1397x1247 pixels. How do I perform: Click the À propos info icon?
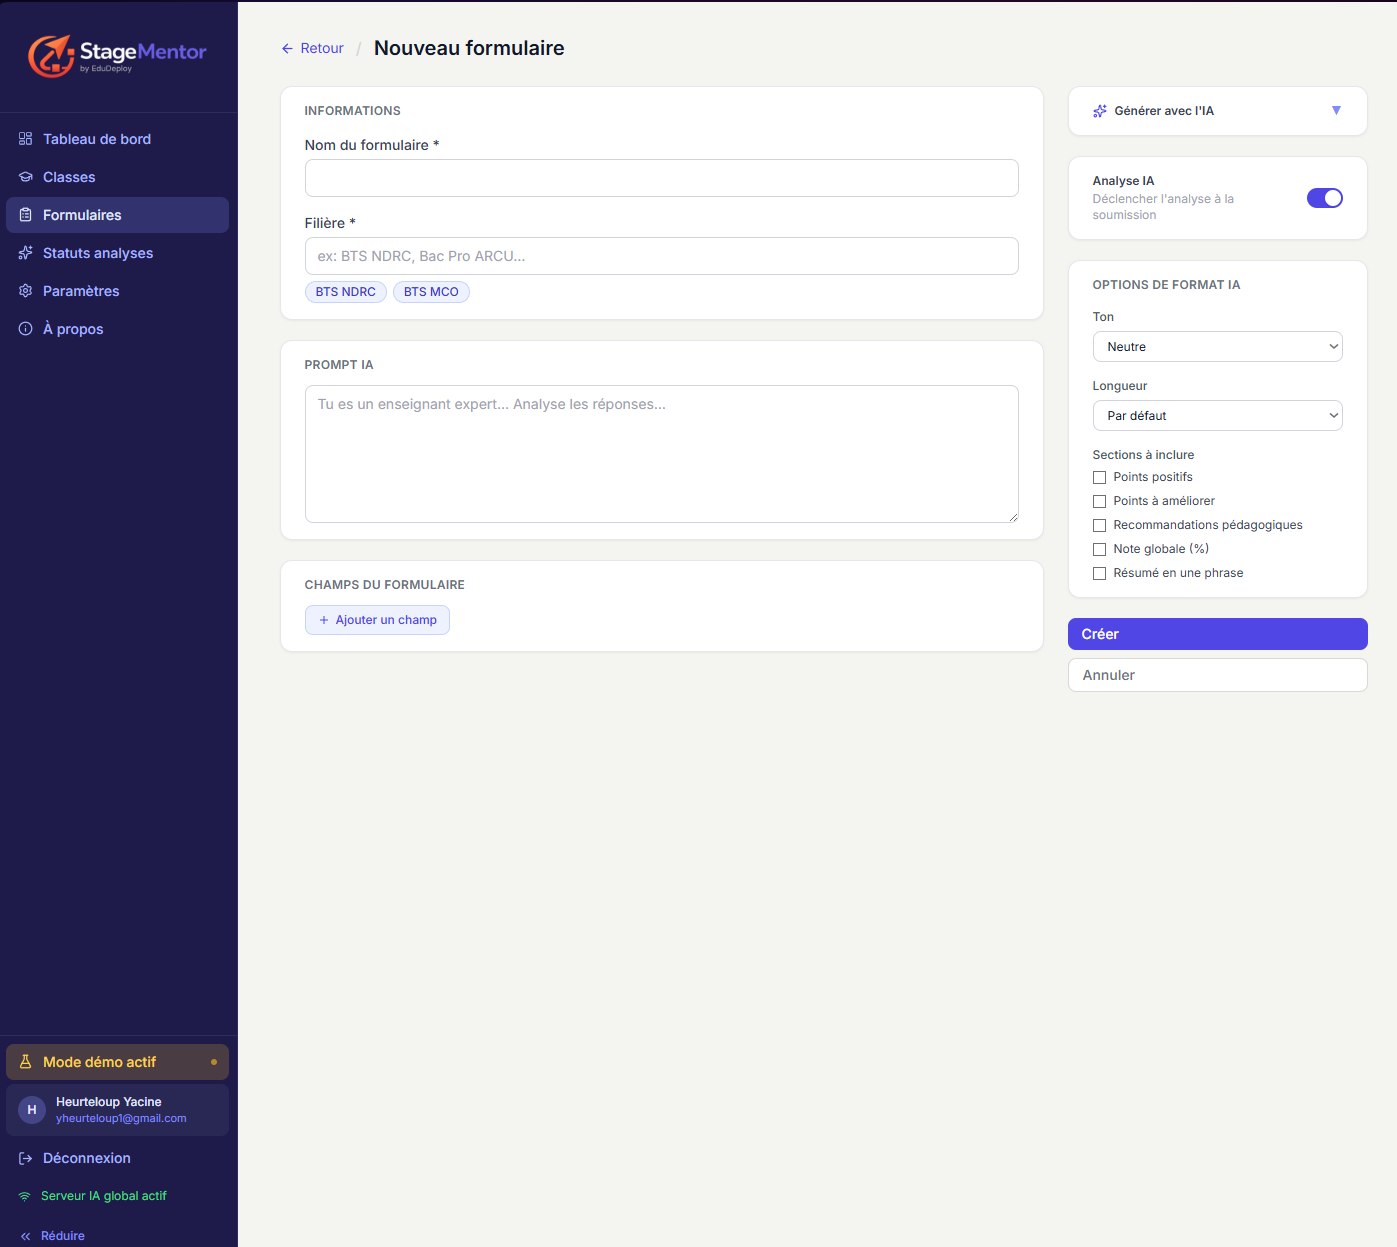click(26, 329)
